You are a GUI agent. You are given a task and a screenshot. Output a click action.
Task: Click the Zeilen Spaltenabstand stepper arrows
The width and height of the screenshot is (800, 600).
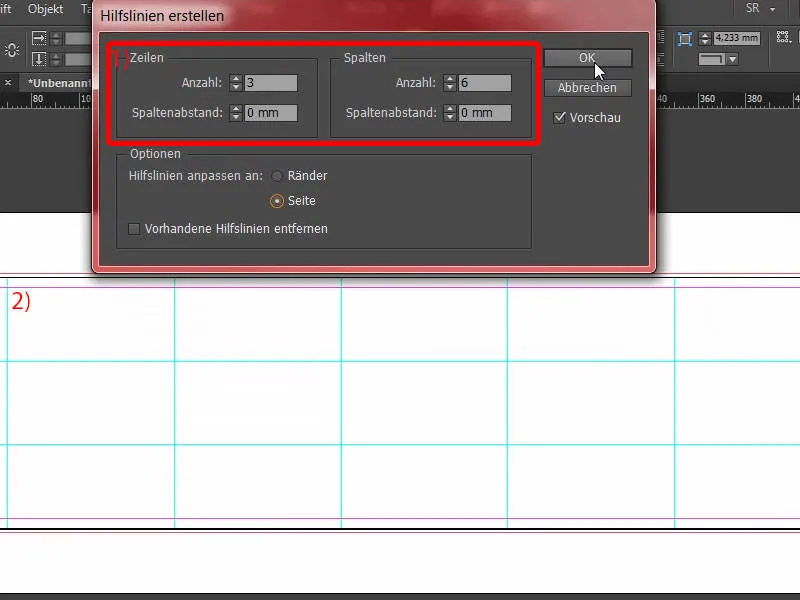coord(235,113)
